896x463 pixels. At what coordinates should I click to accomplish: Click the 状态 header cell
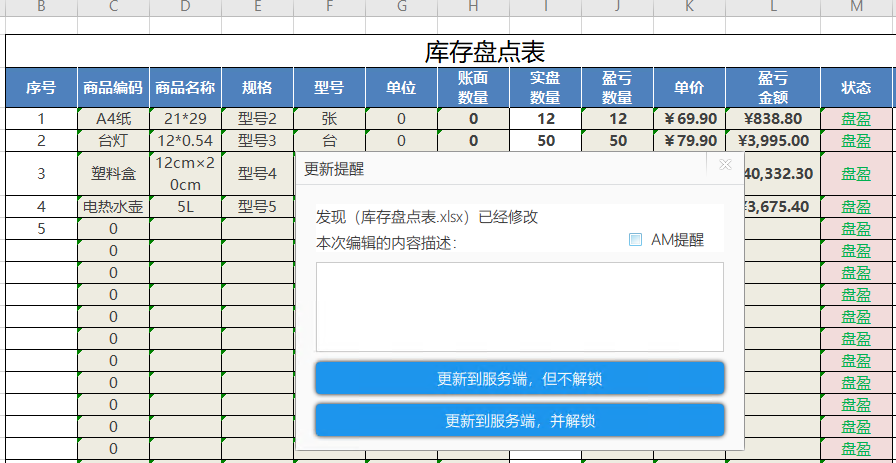pyautogui.click(x=856, y=87)
